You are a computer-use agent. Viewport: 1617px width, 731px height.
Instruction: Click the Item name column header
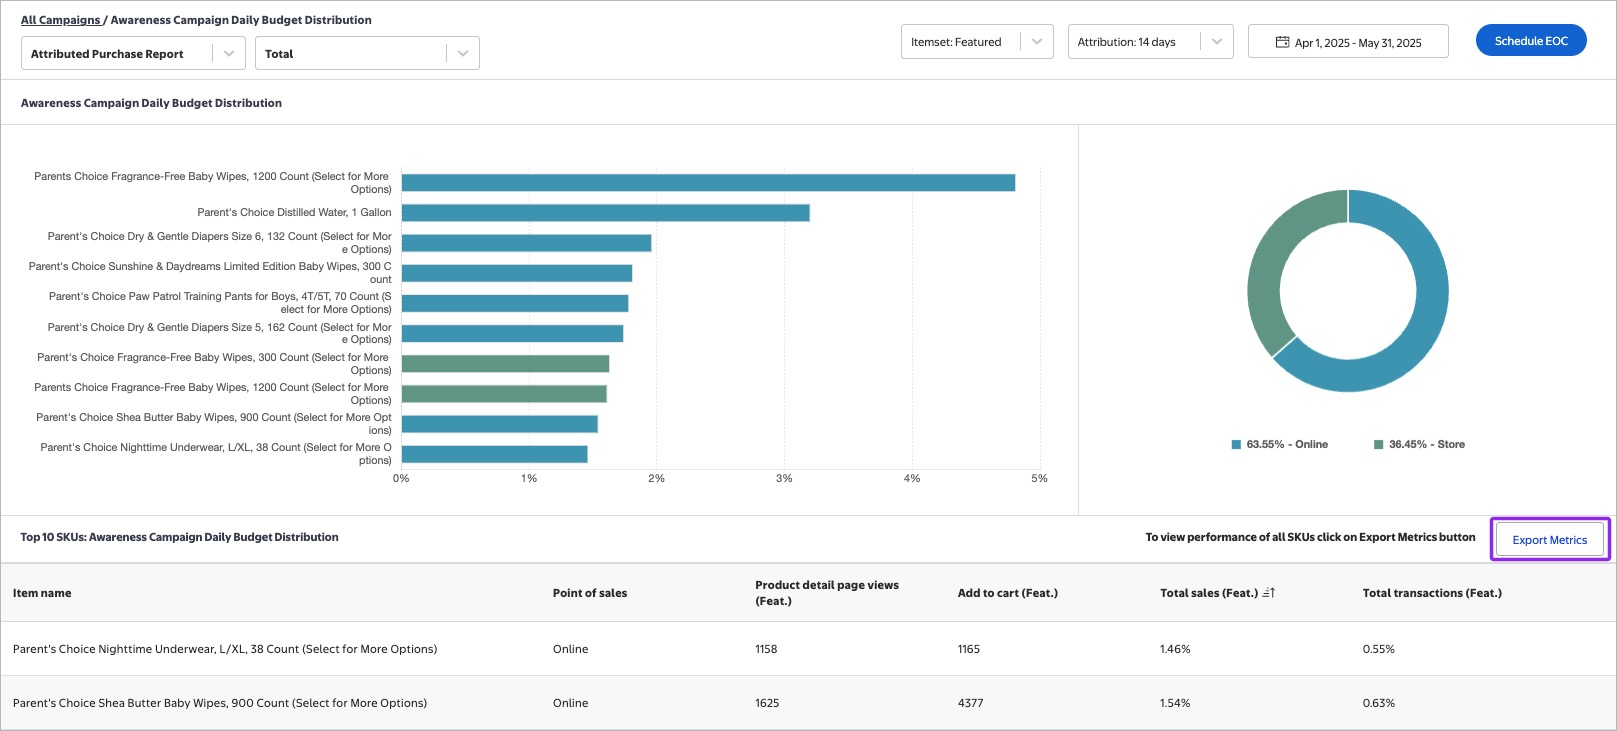(42, 593)
